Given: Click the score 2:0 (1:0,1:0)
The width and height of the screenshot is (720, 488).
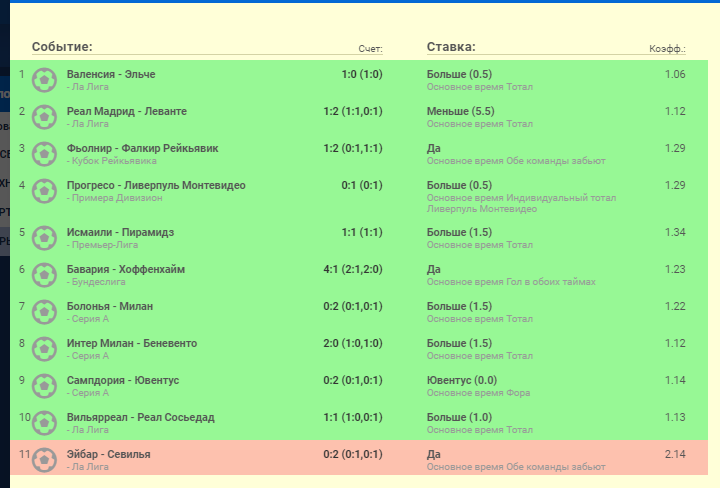Looking at the screenshot, I should click(353, 343).
